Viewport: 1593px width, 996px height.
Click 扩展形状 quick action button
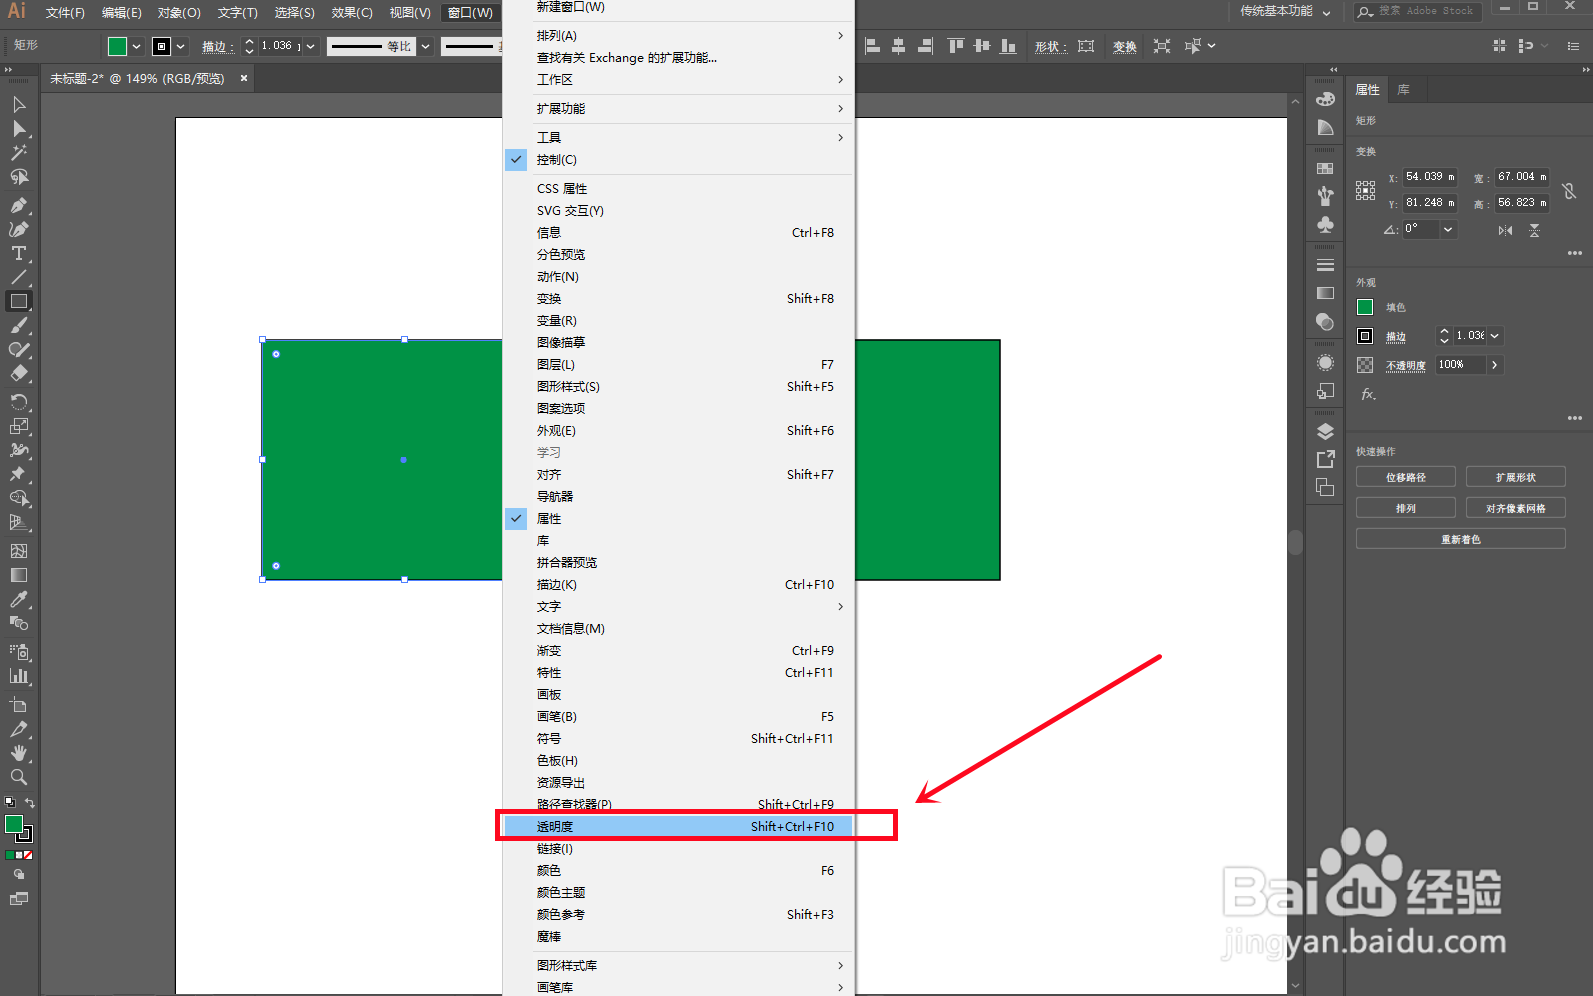[1515, 477]
